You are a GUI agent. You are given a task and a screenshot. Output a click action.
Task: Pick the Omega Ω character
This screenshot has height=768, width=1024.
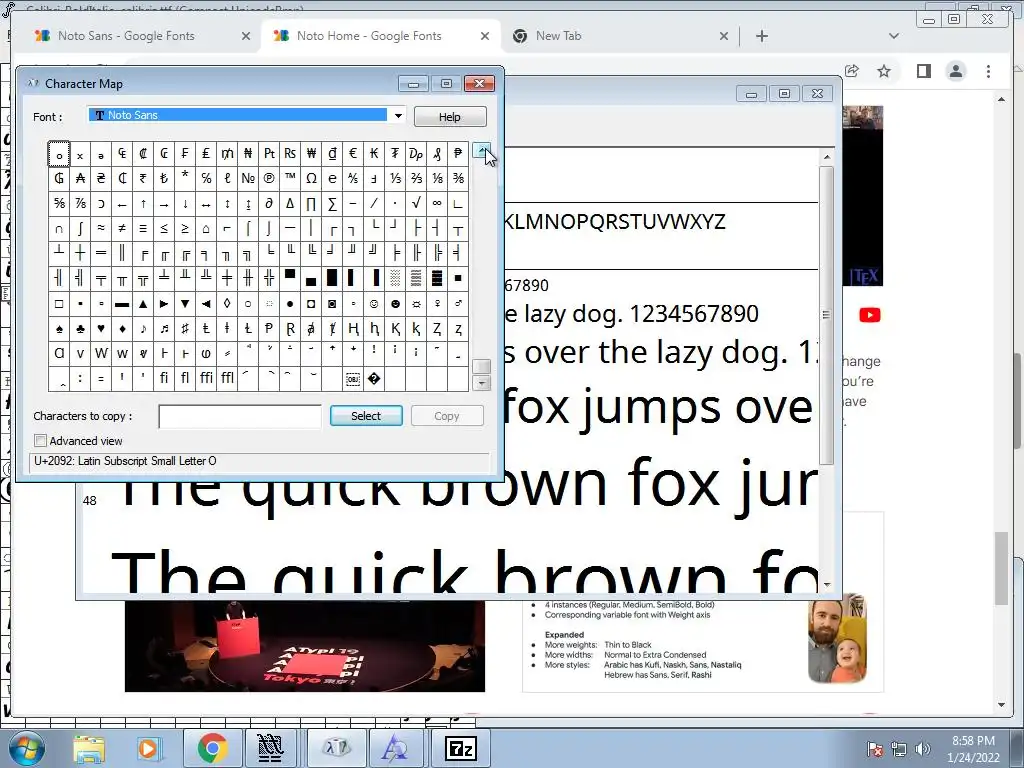pyautogui.click(x=311, y=178)
